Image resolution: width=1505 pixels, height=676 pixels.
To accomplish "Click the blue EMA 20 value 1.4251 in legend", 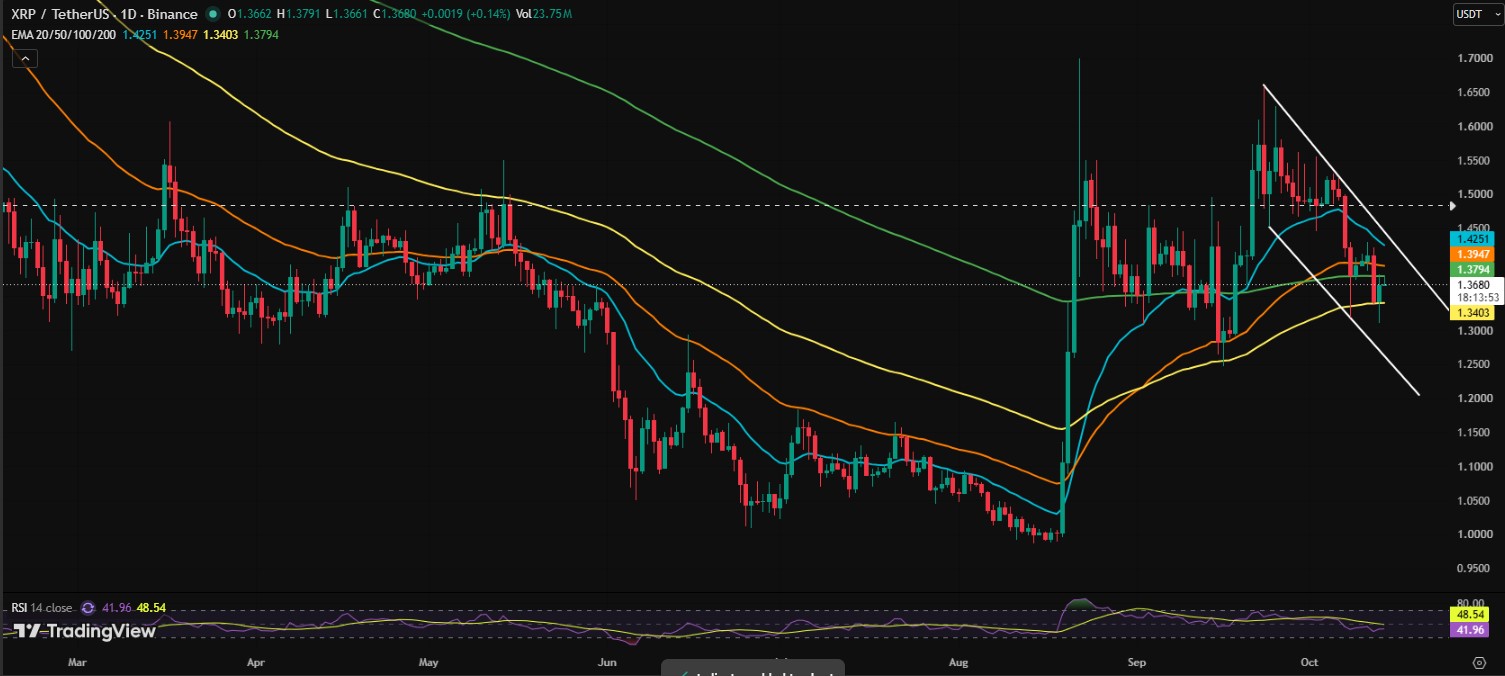I will click(x=139, y=35).
